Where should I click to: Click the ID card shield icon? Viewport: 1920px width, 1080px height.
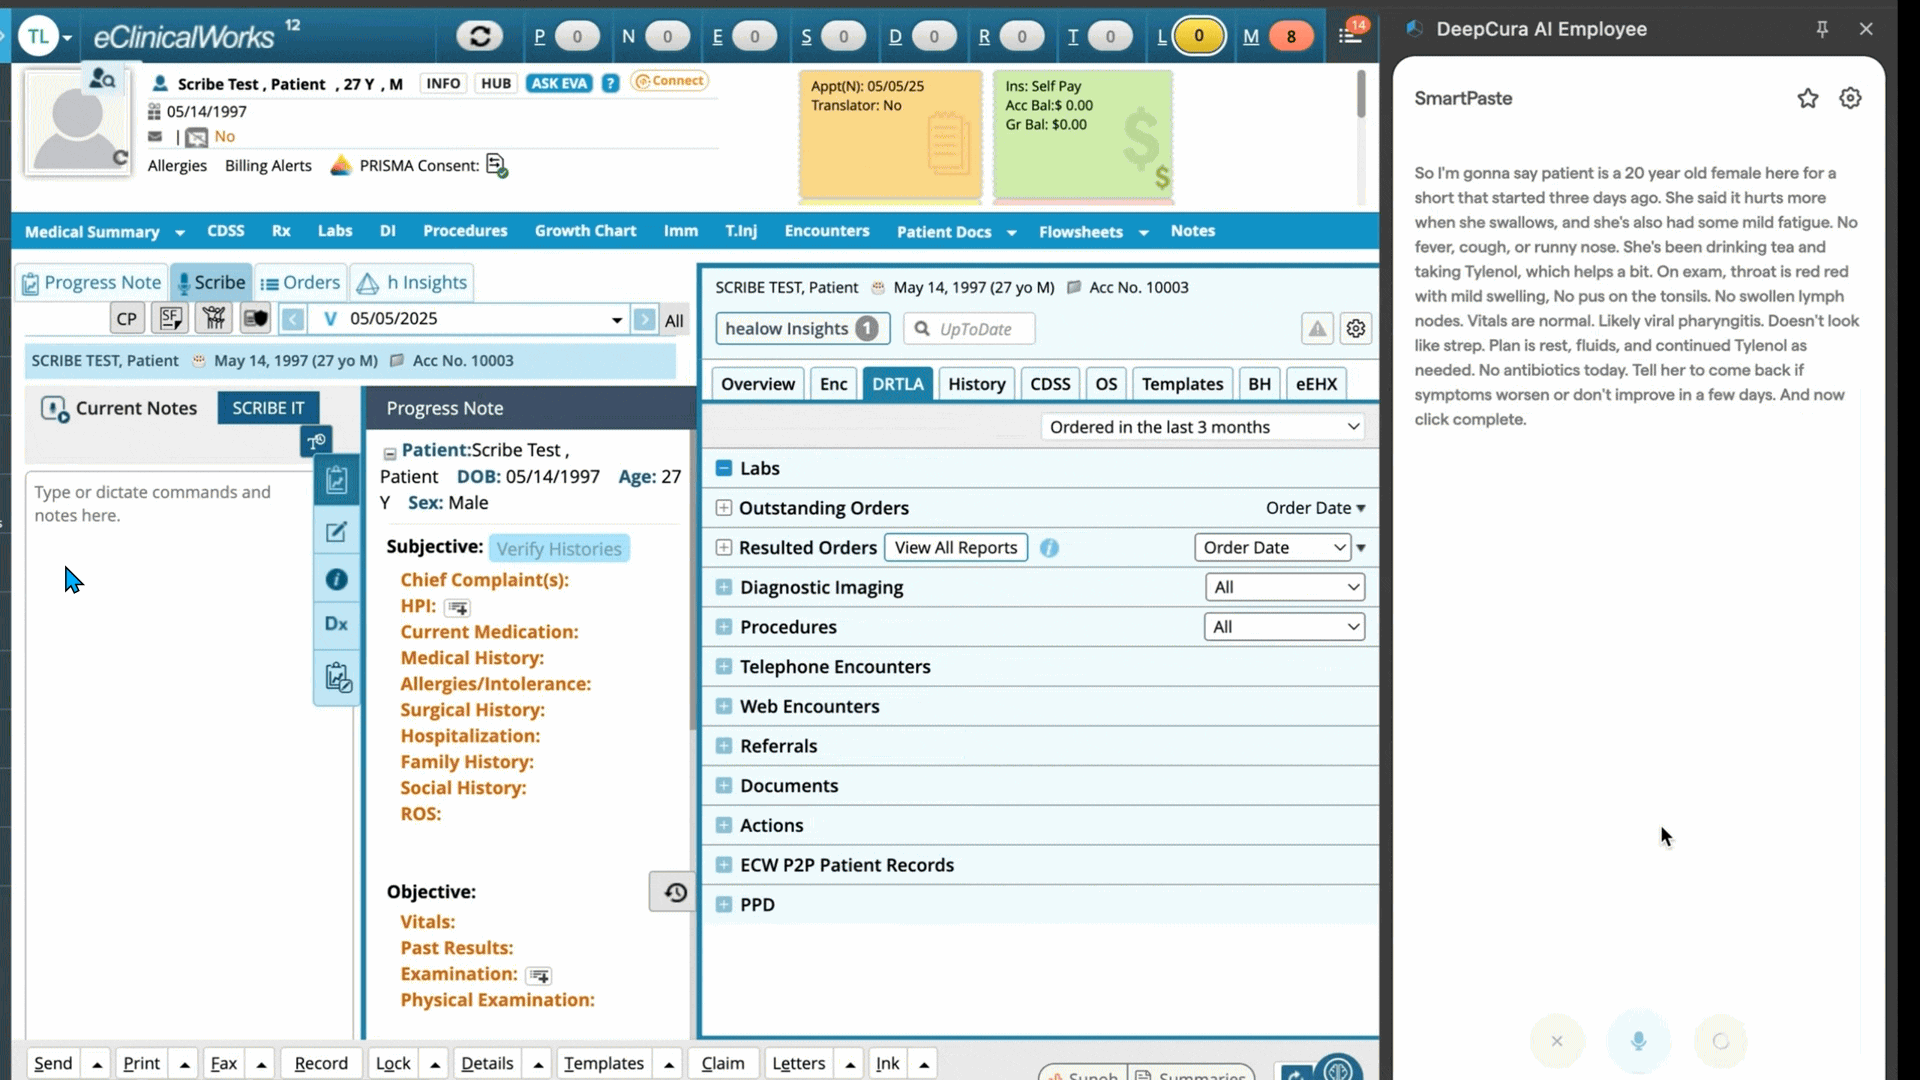(x=256, y=319)
